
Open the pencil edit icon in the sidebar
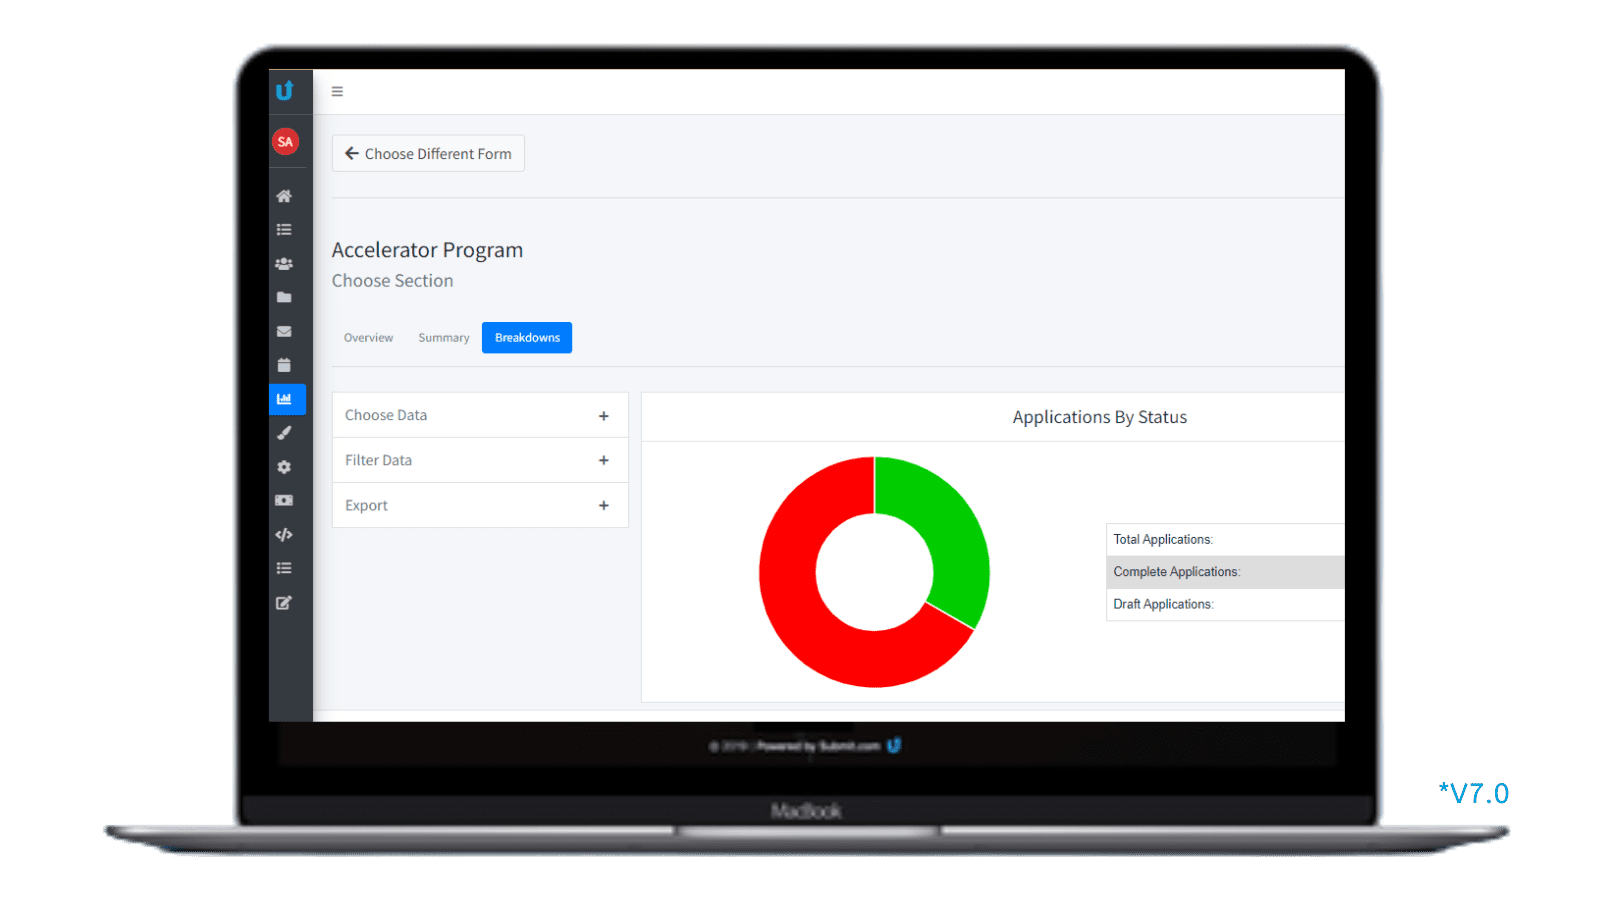click(x=284, y=603)
